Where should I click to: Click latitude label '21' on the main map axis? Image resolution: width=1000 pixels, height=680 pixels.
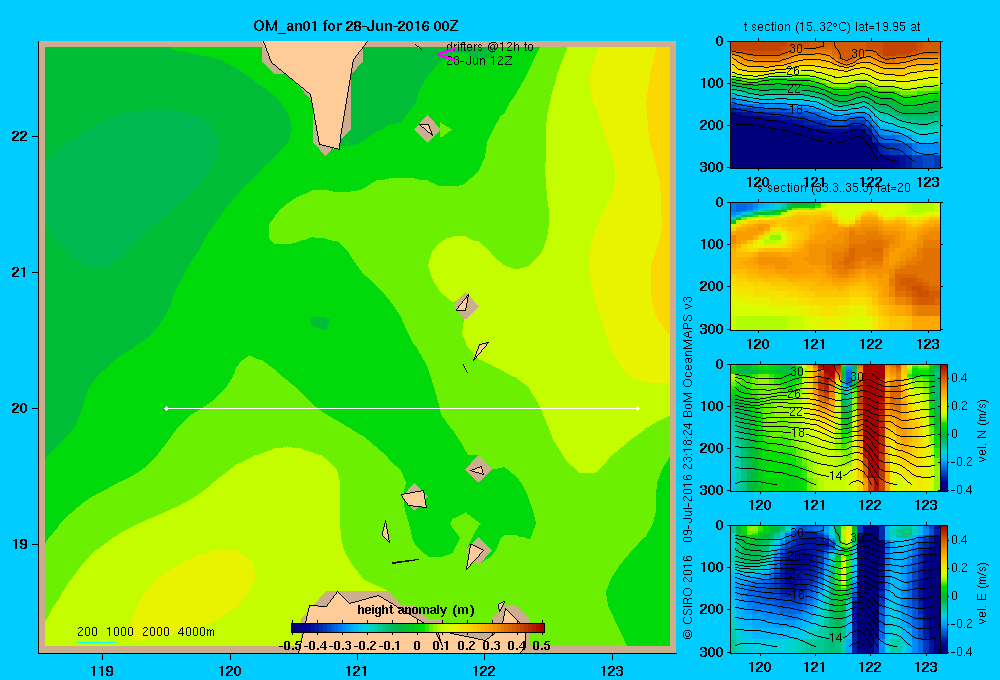pyautogui.click(x=20, y=272)
